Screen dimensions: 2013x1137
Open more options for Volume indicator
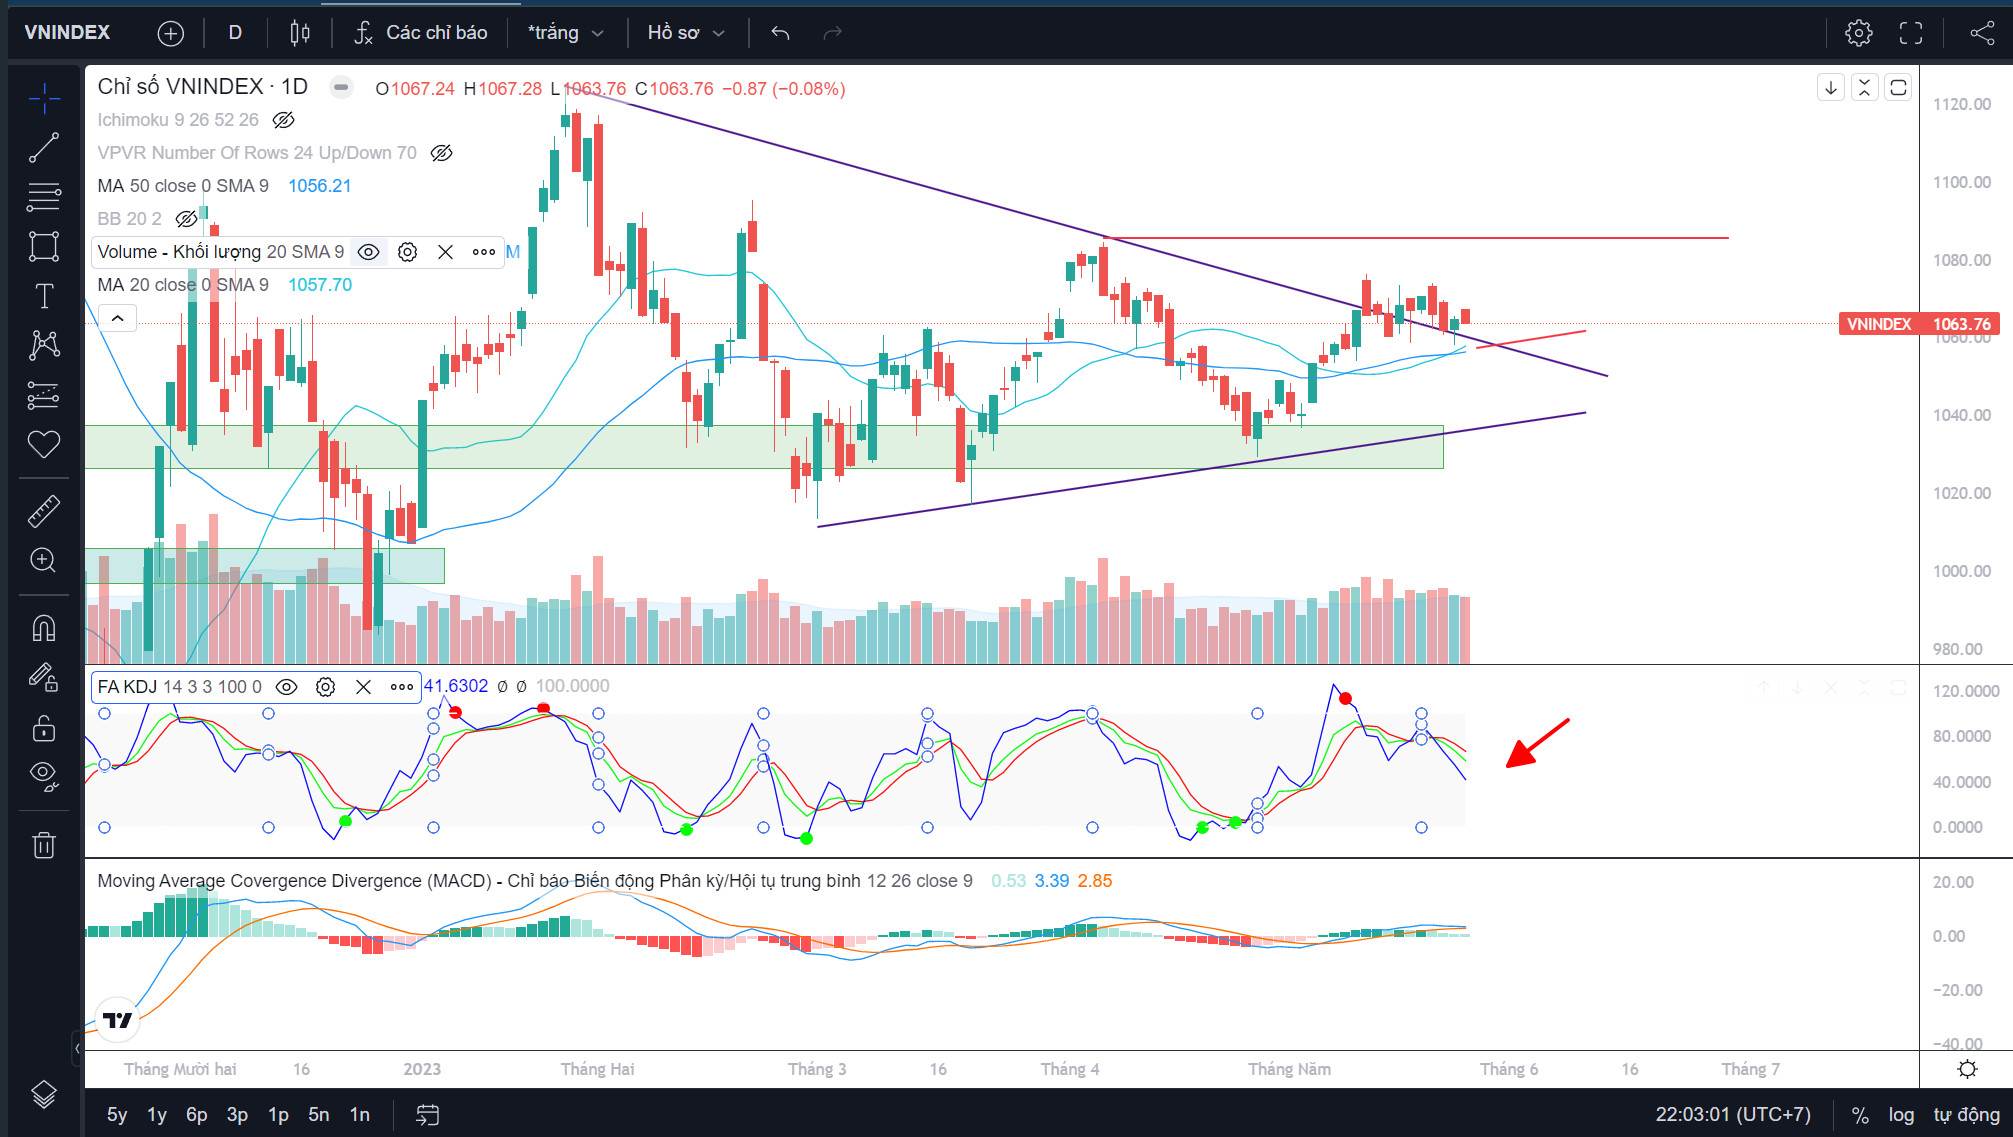click(x=484, y=252)
